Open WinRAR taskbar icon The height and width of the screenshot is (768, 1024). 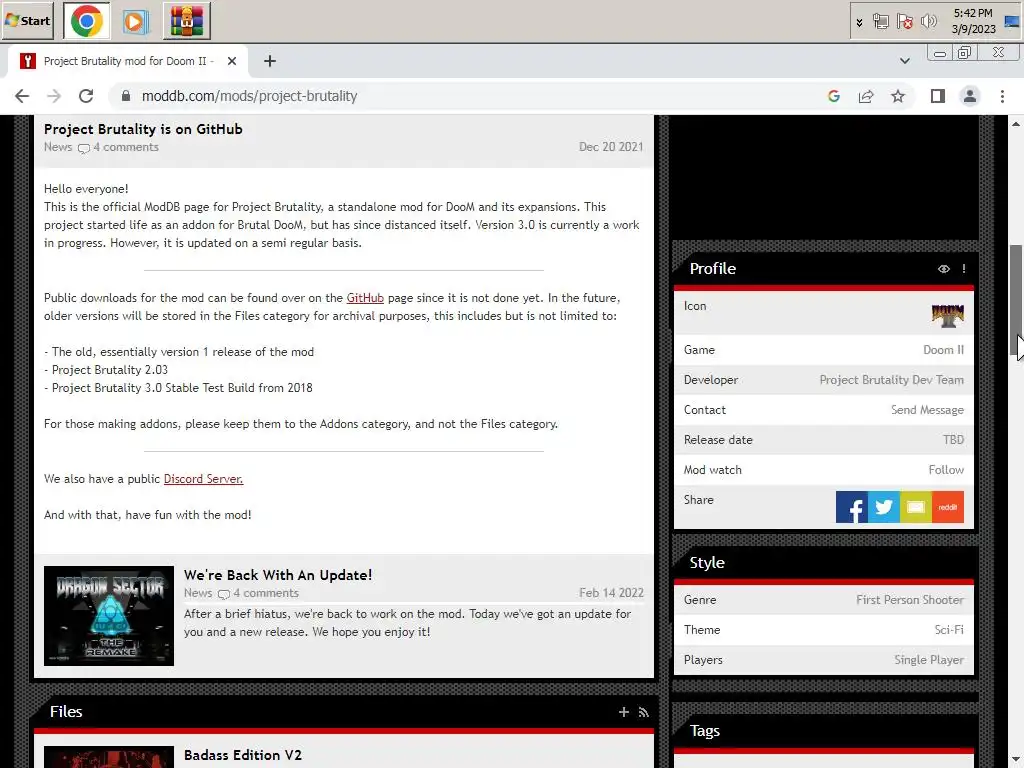[x=187, y=21]
